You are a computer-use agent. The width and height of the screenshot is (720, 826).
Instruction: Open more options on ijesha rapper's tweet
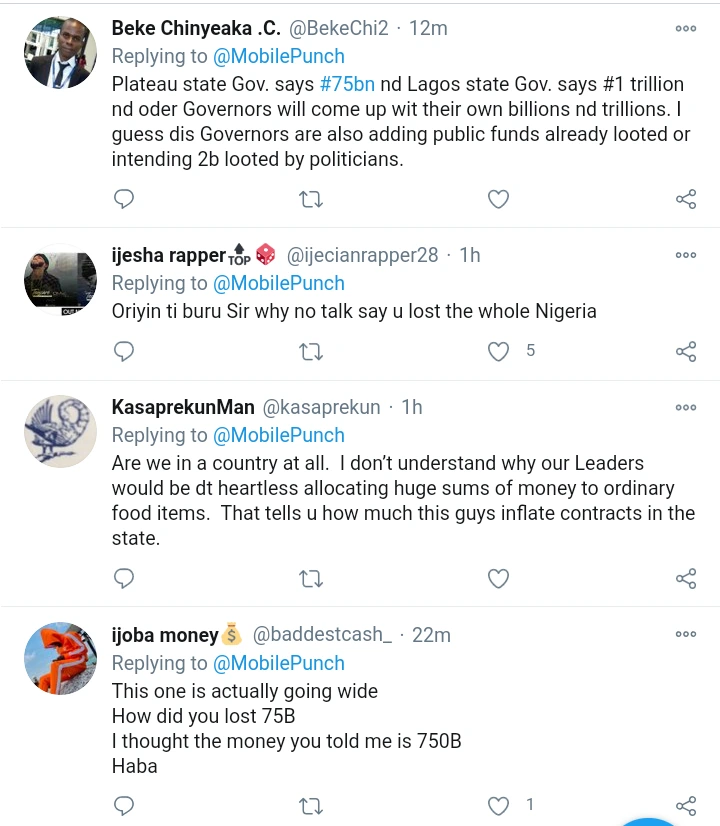686,255
